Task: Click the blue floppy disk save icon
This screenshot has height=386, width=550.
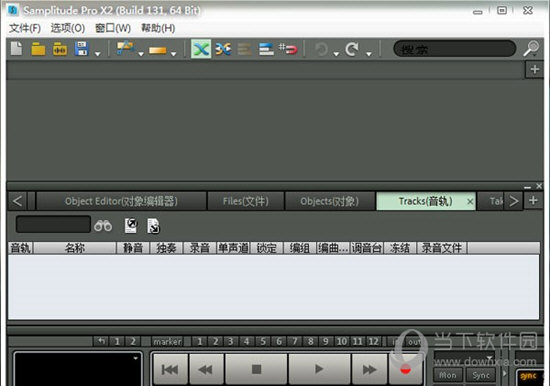Action: tap(81, 49)
